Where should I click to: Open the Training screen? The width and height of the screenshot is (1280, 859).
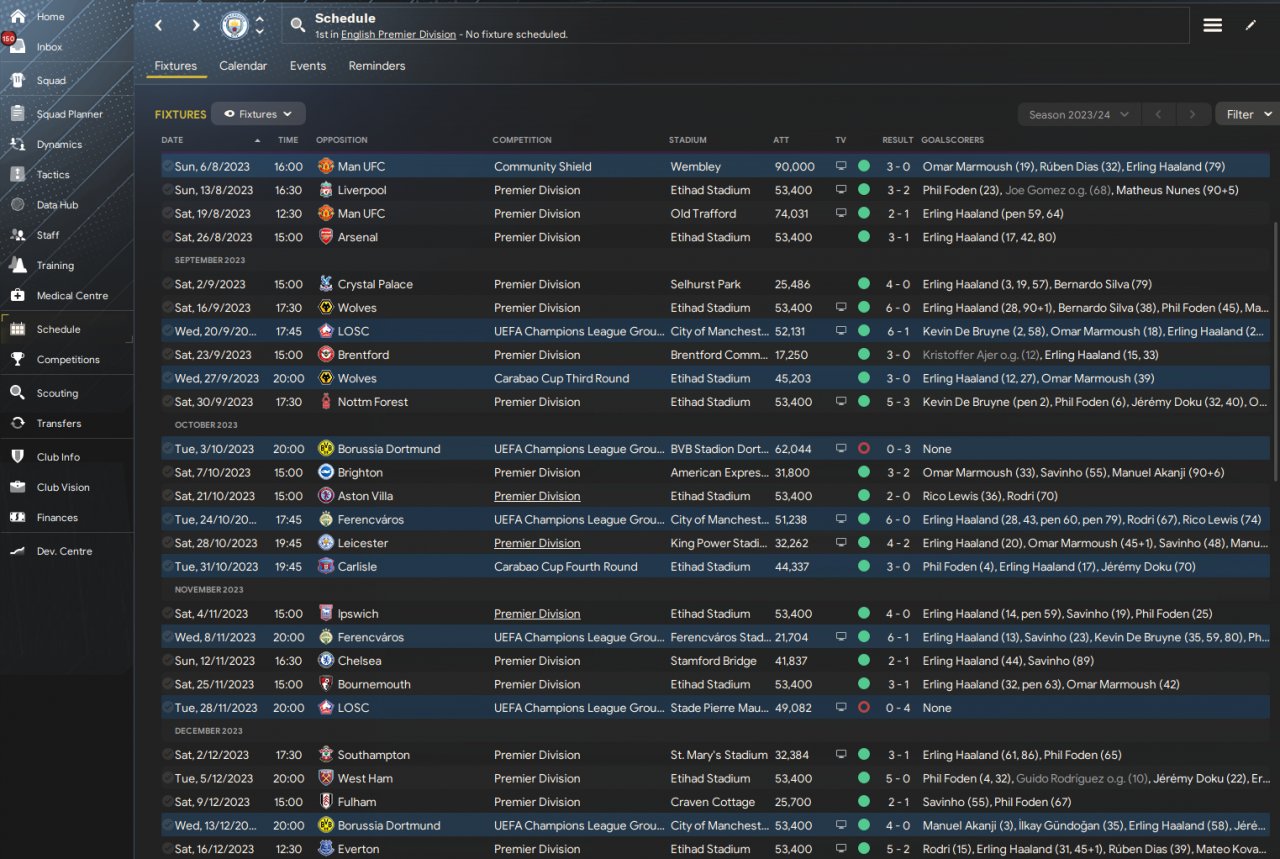click(55, 266)
